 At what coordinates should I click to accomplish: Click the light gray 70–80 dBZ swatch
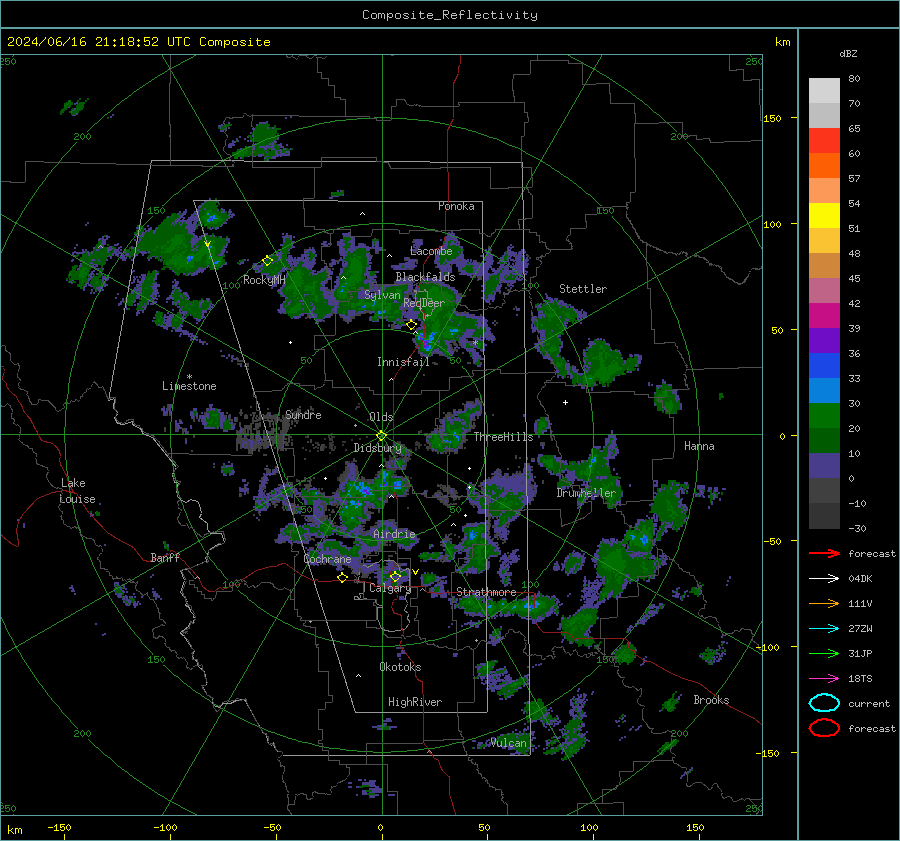tap(824, 91)
